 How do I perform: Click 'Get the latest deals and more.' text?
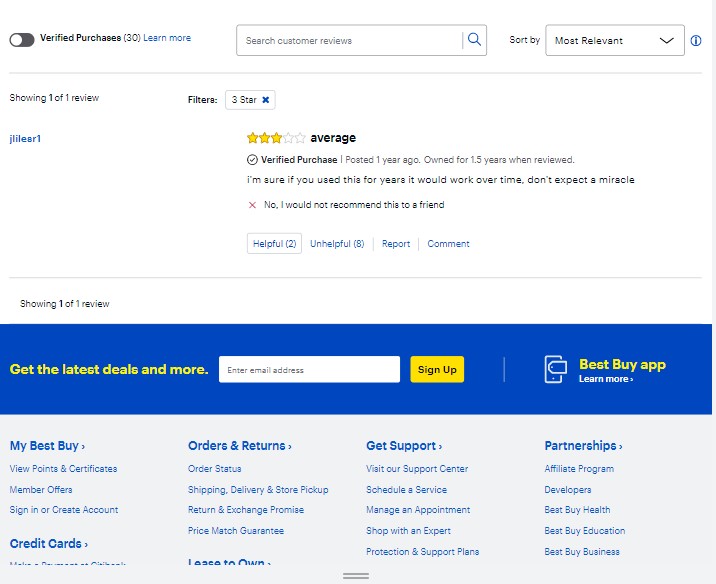[x=109, y=369]
